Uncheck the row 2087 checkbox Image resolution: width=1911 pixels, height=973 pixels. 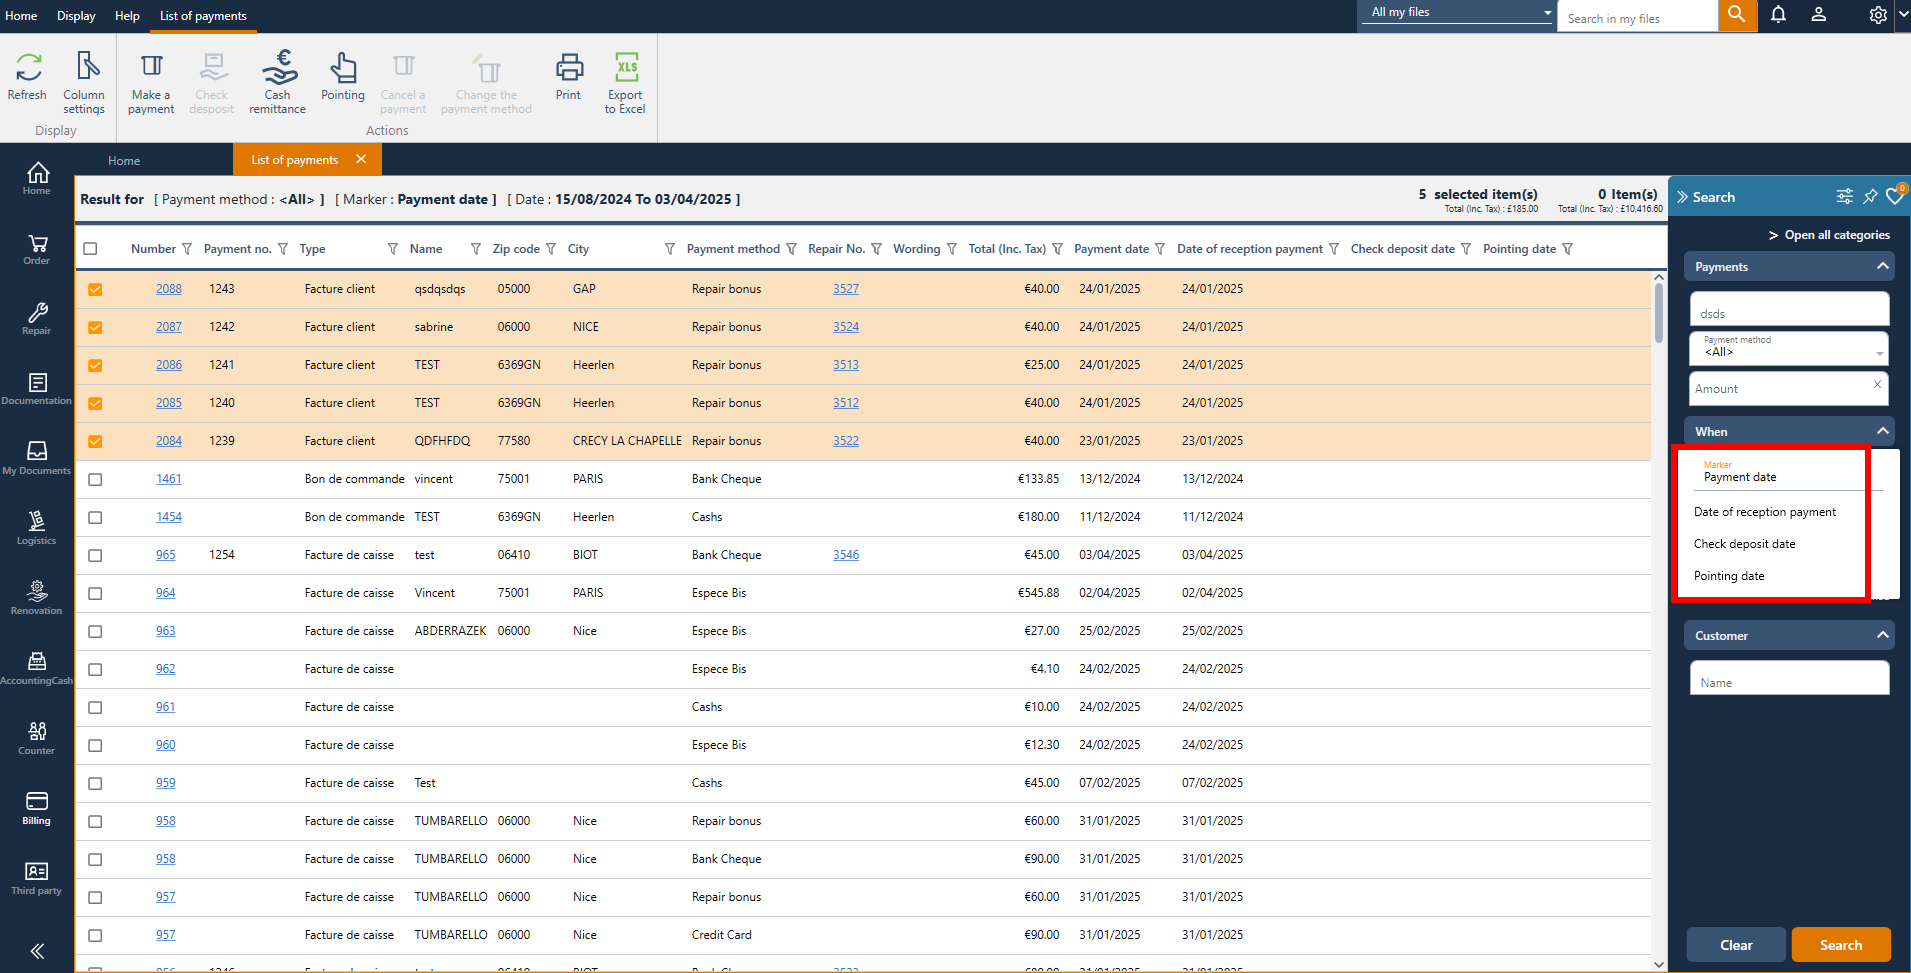click(x=95, y=327)
